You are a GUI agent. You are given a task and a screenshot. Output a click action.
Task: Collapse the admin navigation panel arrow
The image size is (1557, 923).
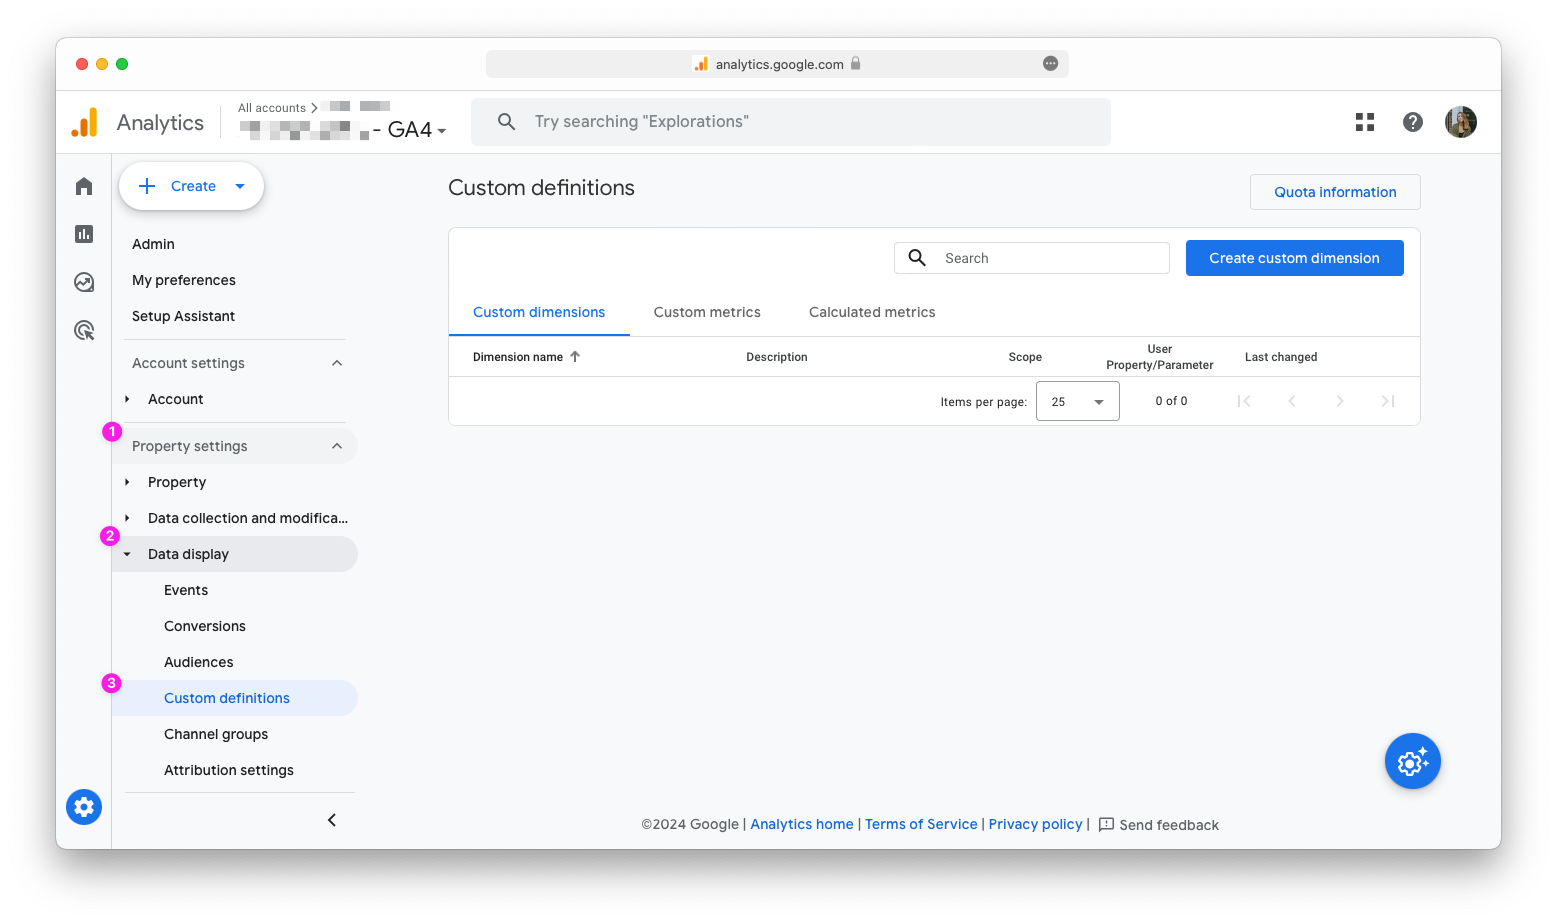[x=332, y=820]
